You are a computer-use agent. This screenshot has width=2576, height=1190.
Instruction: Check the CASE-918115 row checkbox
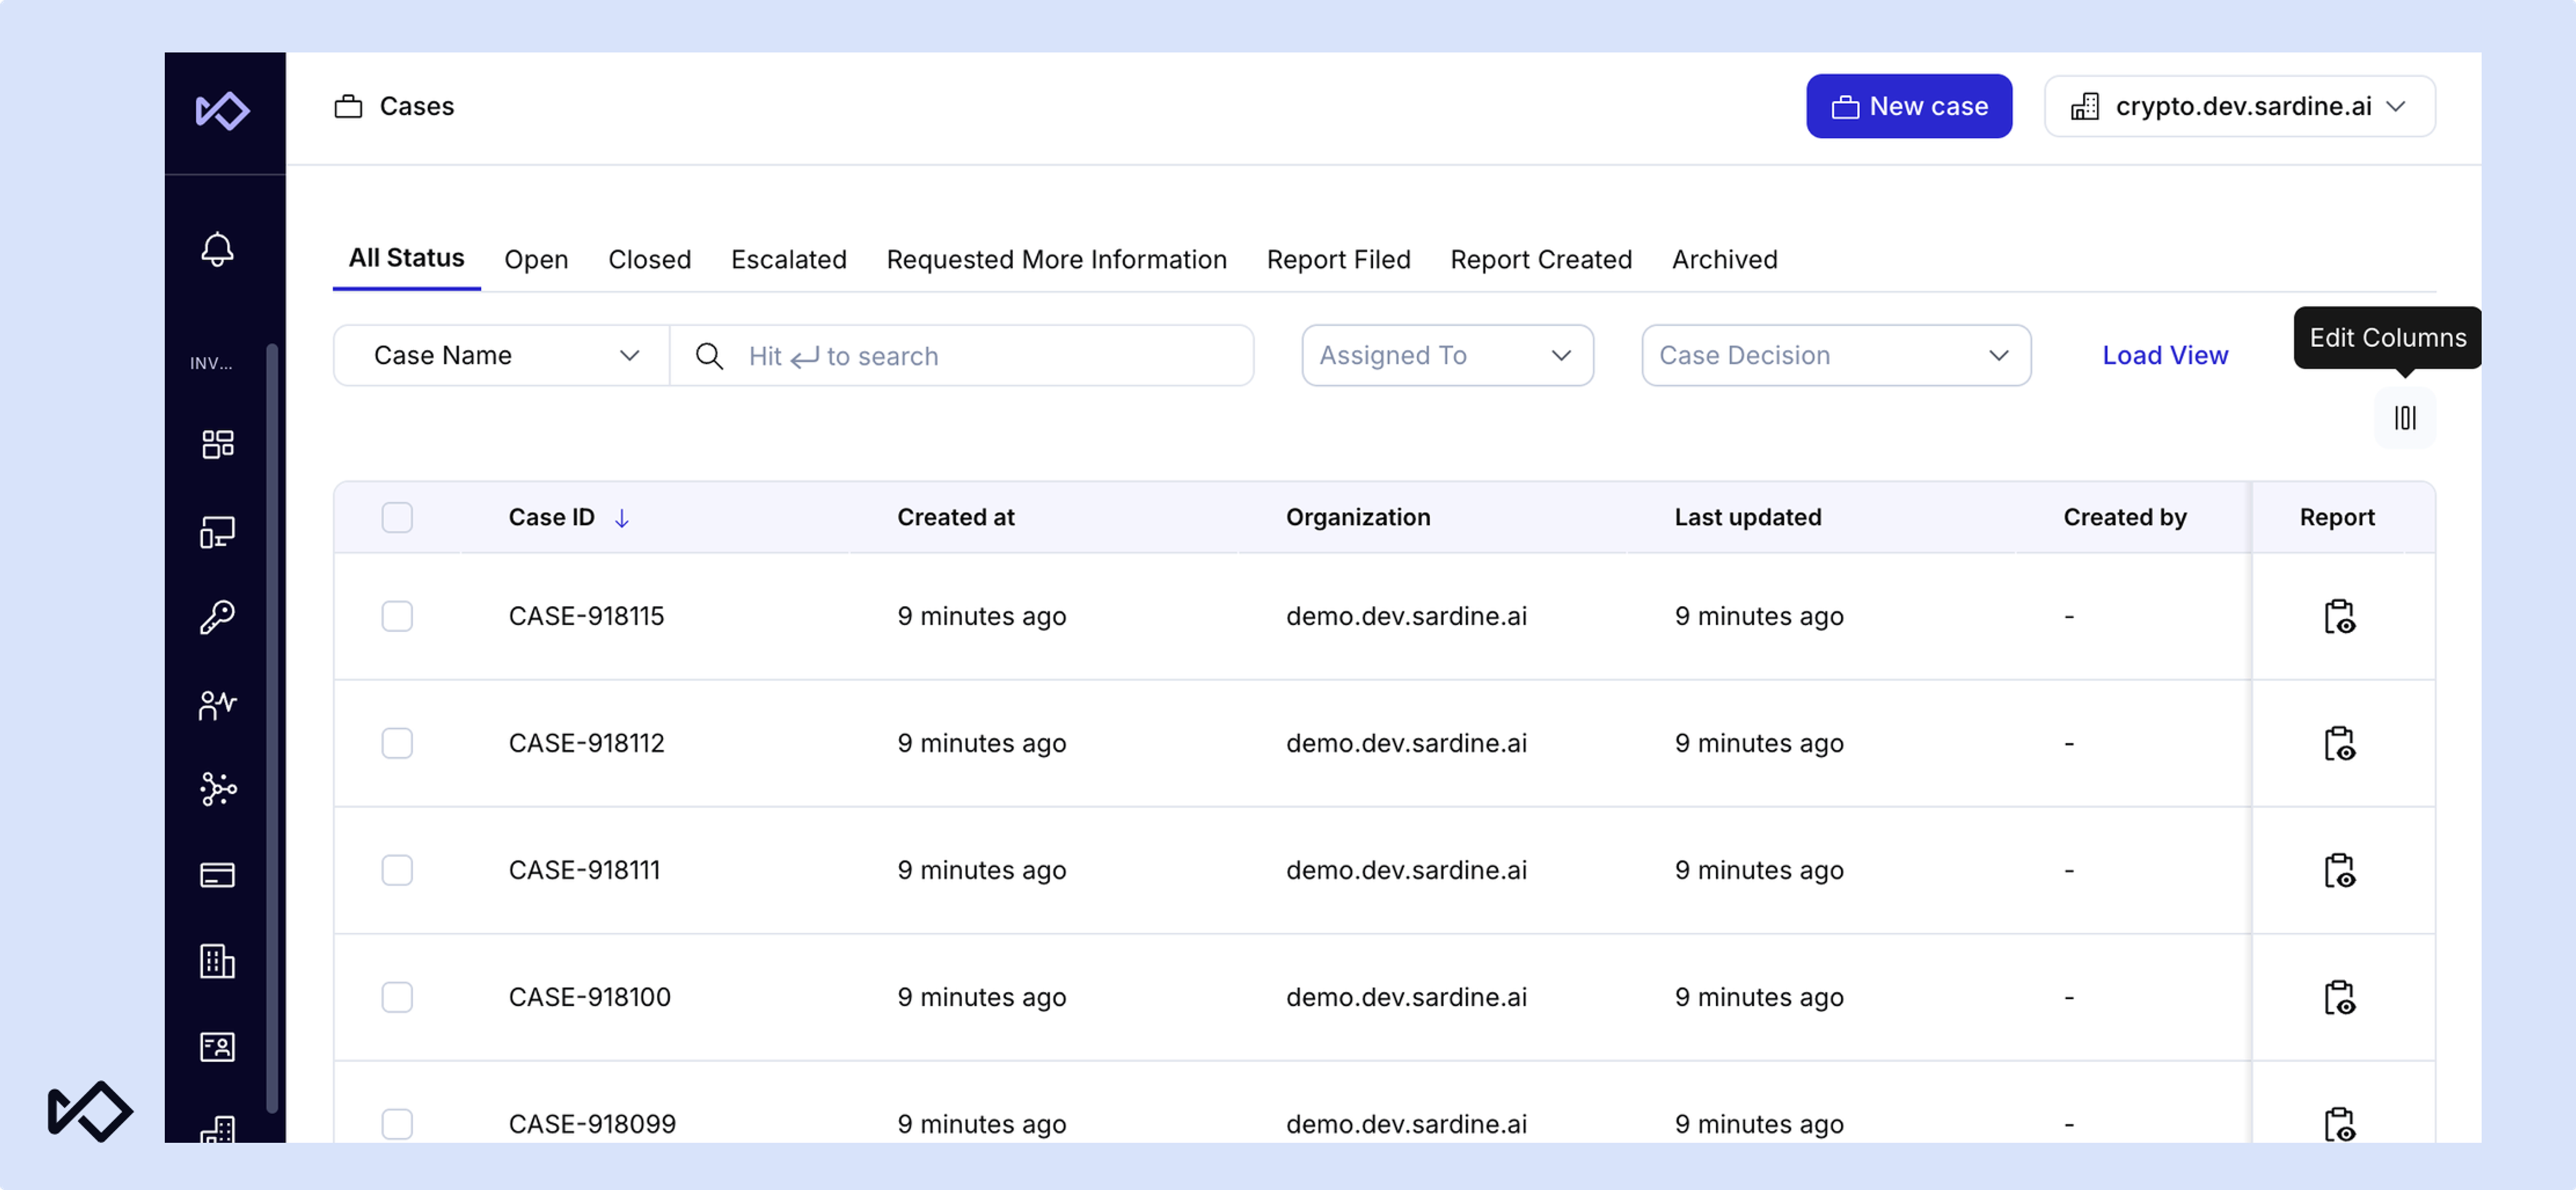point(397,616)
